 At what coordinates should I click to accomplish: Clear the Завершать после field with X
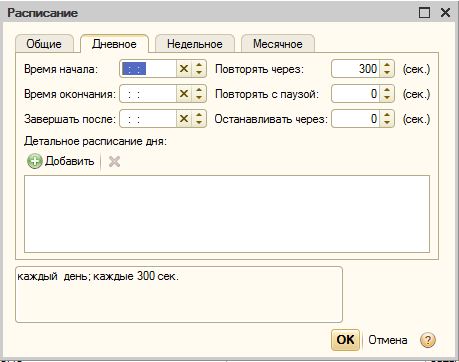(x=184, y=119)
